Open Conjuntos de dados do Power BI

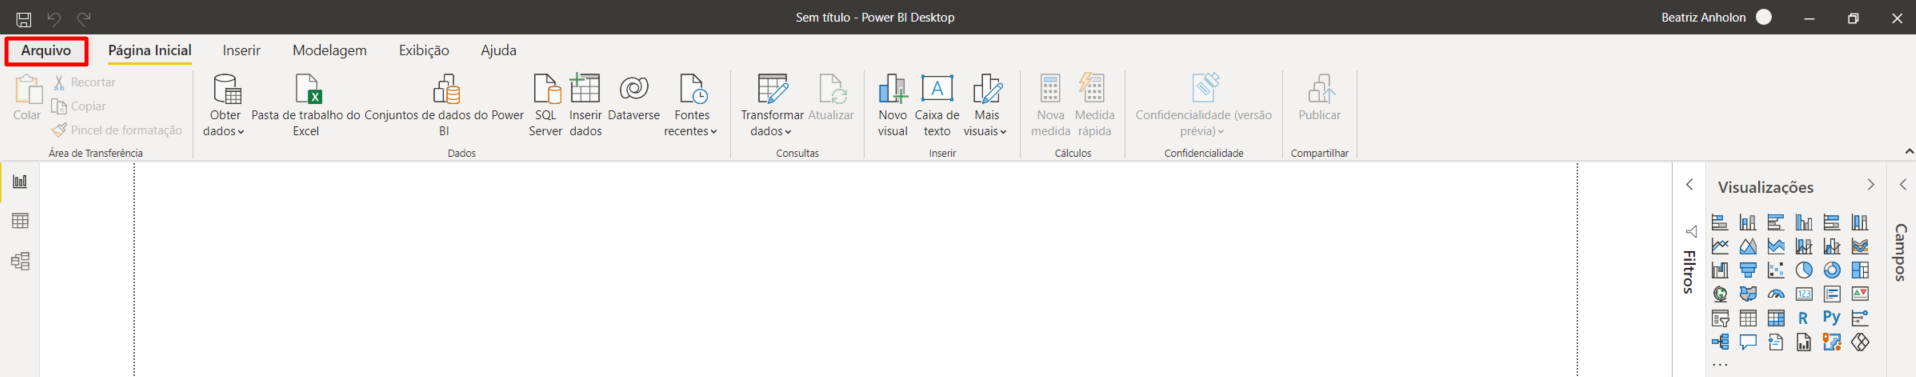[x=444, y=105]
